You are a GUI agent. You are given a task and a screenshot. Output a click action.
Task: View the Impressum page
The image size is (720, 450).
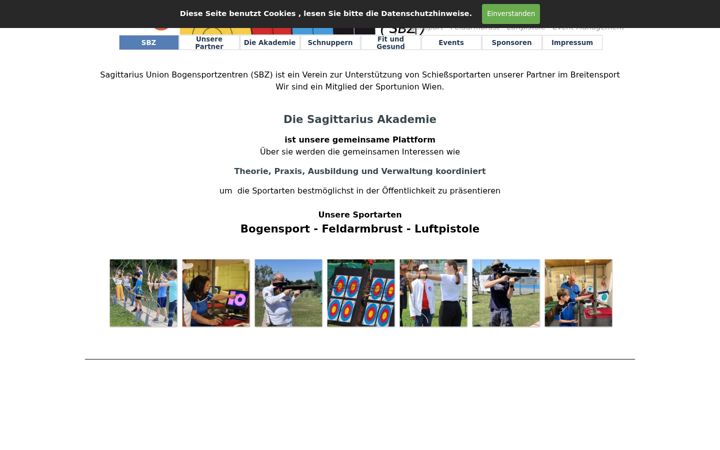[x=572, y=43]
